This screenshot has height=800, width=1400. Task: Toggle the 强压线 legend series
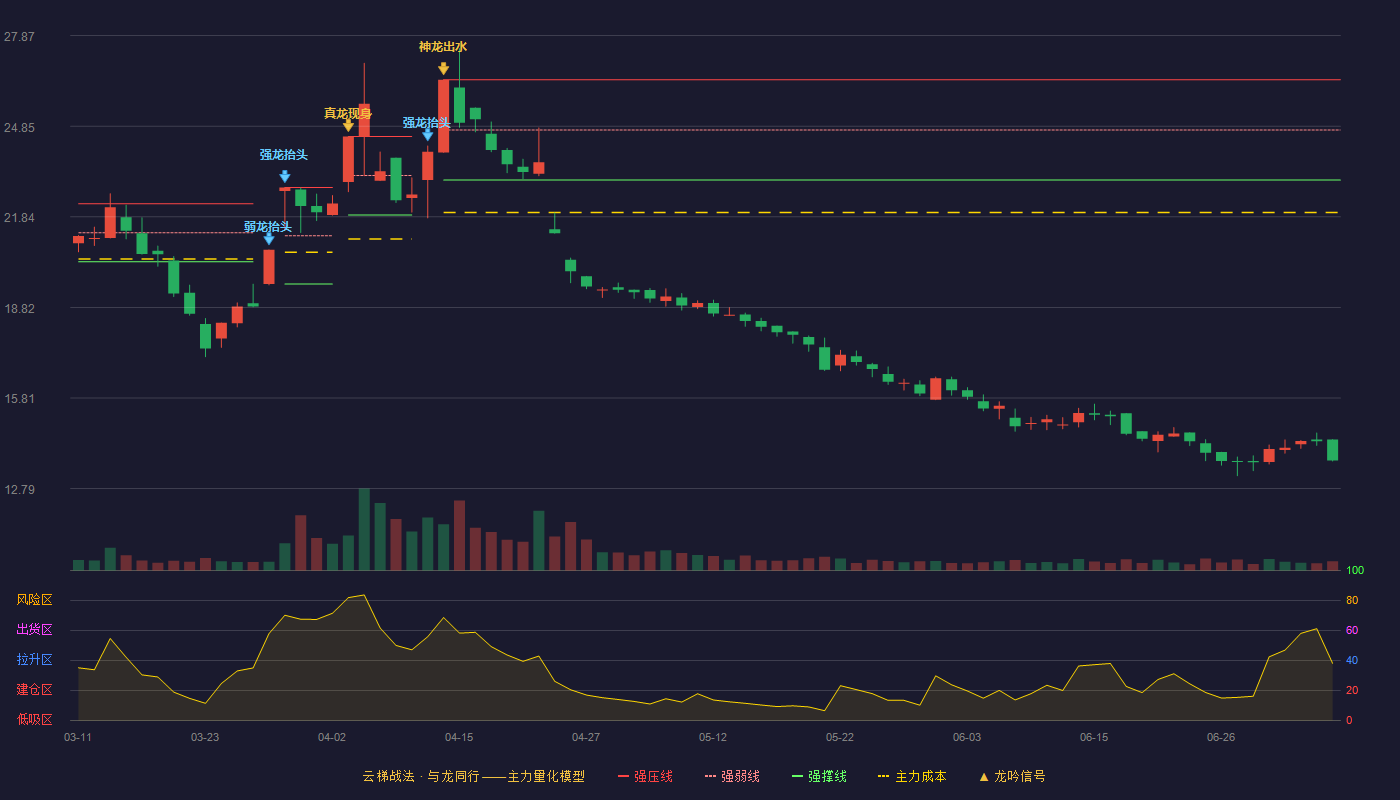point(645,777)
